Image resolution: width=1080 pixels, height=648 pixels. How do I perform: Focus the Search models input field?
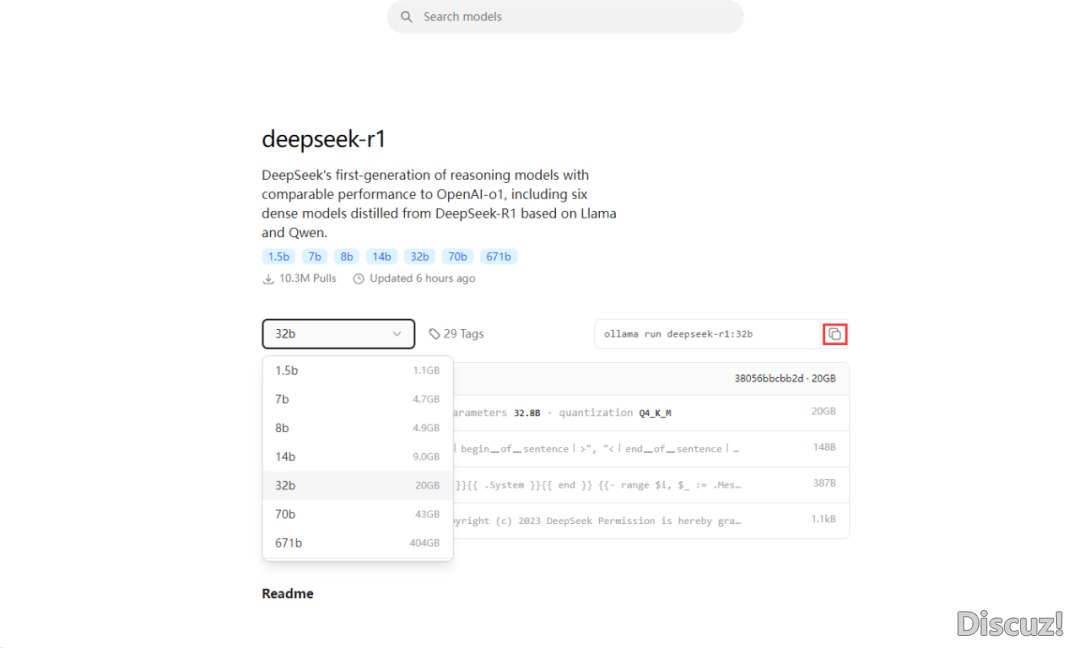575,17
